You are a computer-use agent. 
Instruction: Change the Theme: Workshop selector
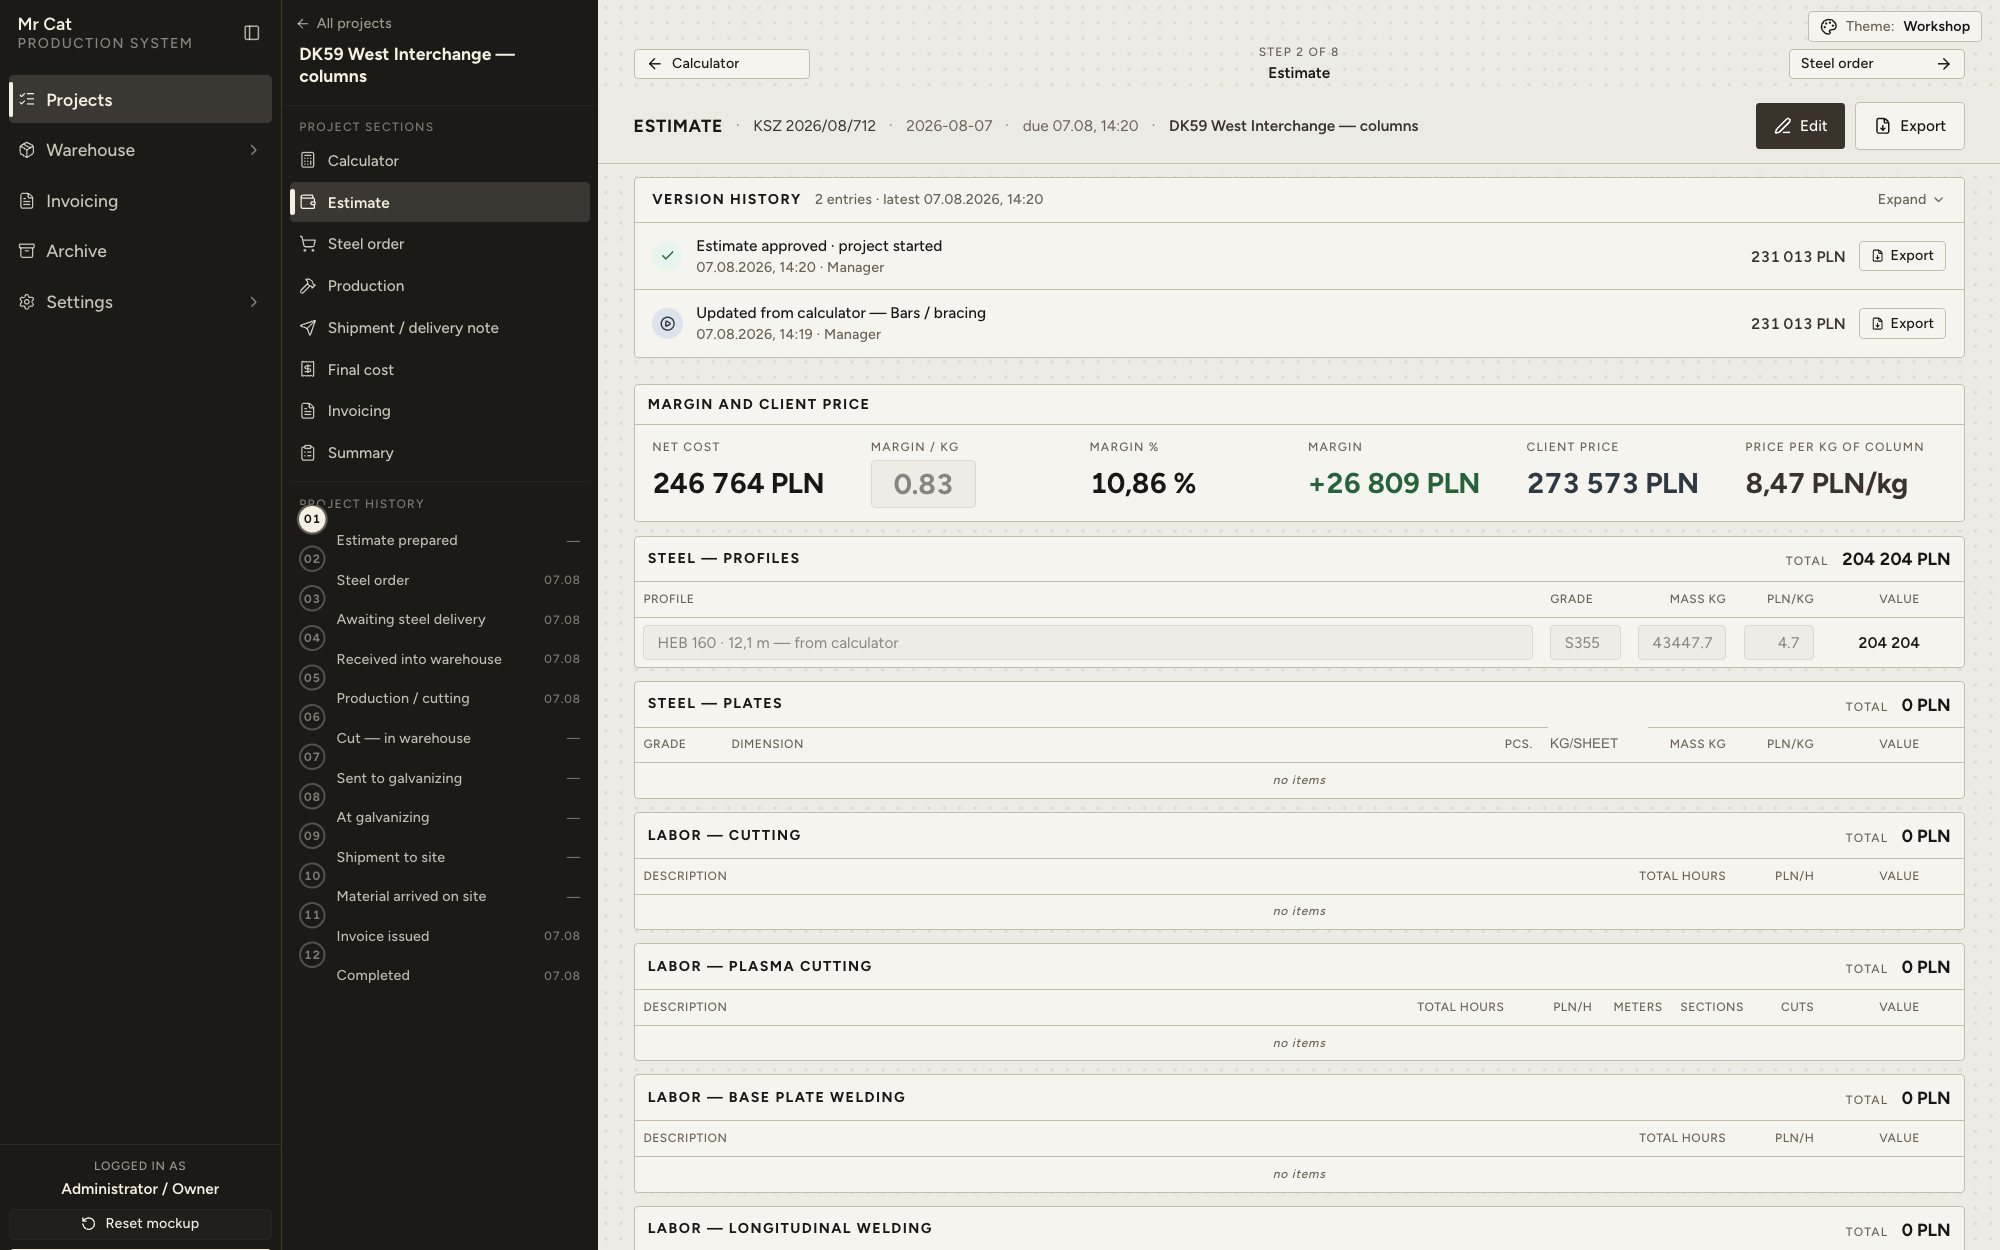tap(1894, 26)
